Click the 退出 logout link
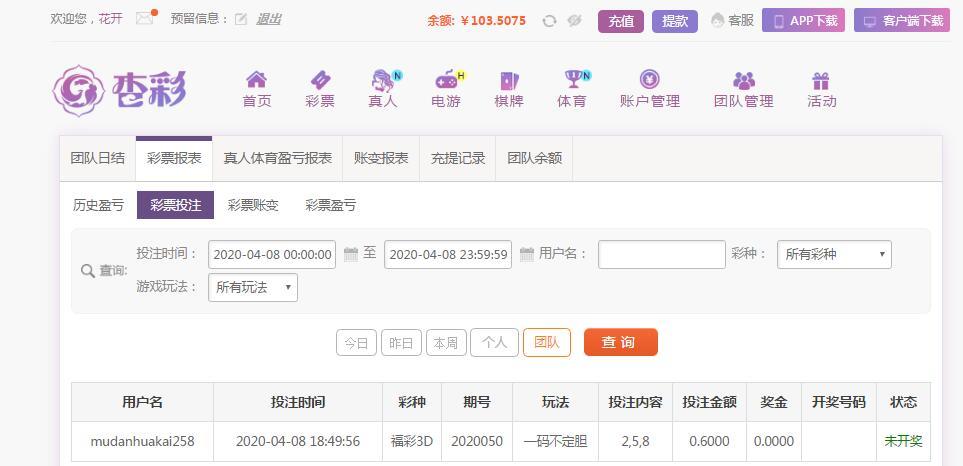This screenshot has width=963, height=466. click(x=269, y=19)
